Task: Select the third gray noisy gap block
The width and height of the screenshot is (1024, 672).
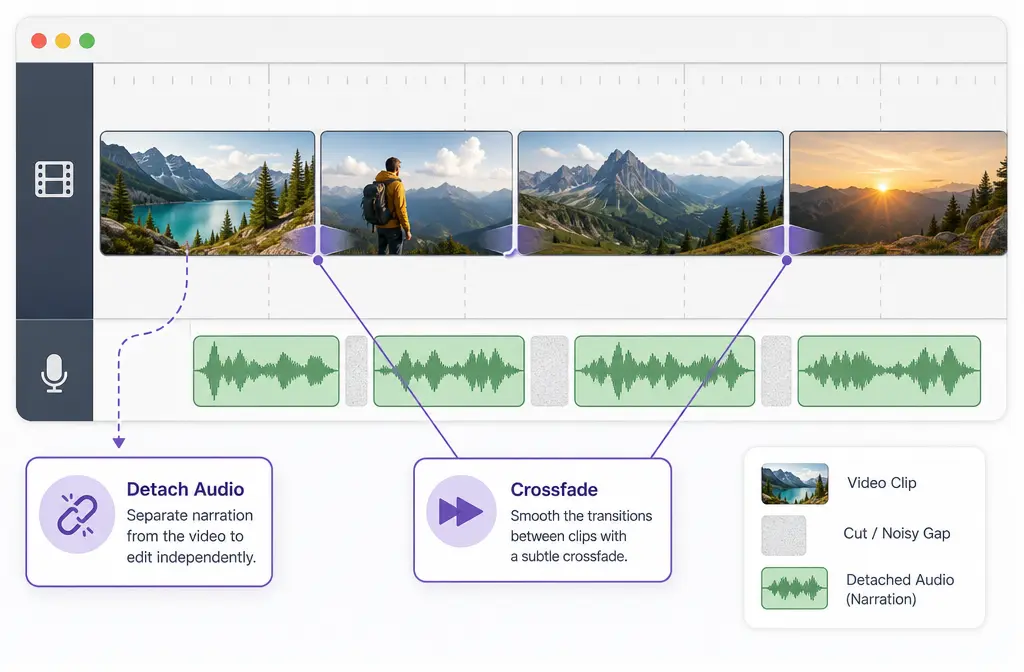Action: [x=776, y=371]
